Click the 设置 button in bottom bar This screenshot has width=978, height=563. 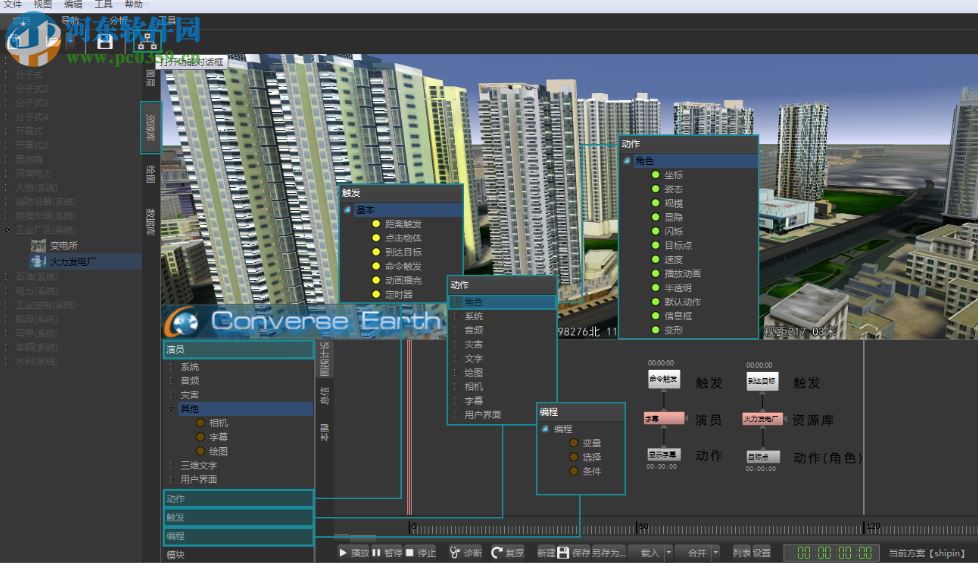pyautogui.click(x=762, y=552)
